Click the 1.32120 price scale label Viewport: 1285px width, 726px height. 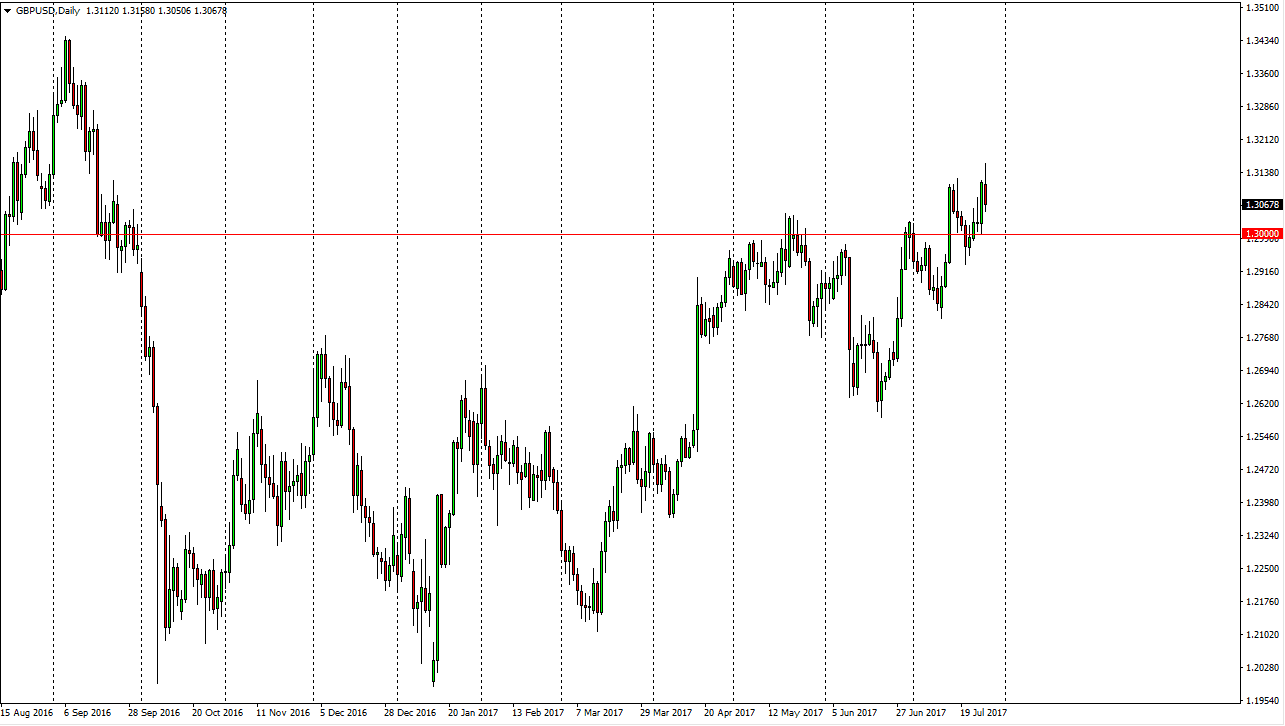point(1263,140)
